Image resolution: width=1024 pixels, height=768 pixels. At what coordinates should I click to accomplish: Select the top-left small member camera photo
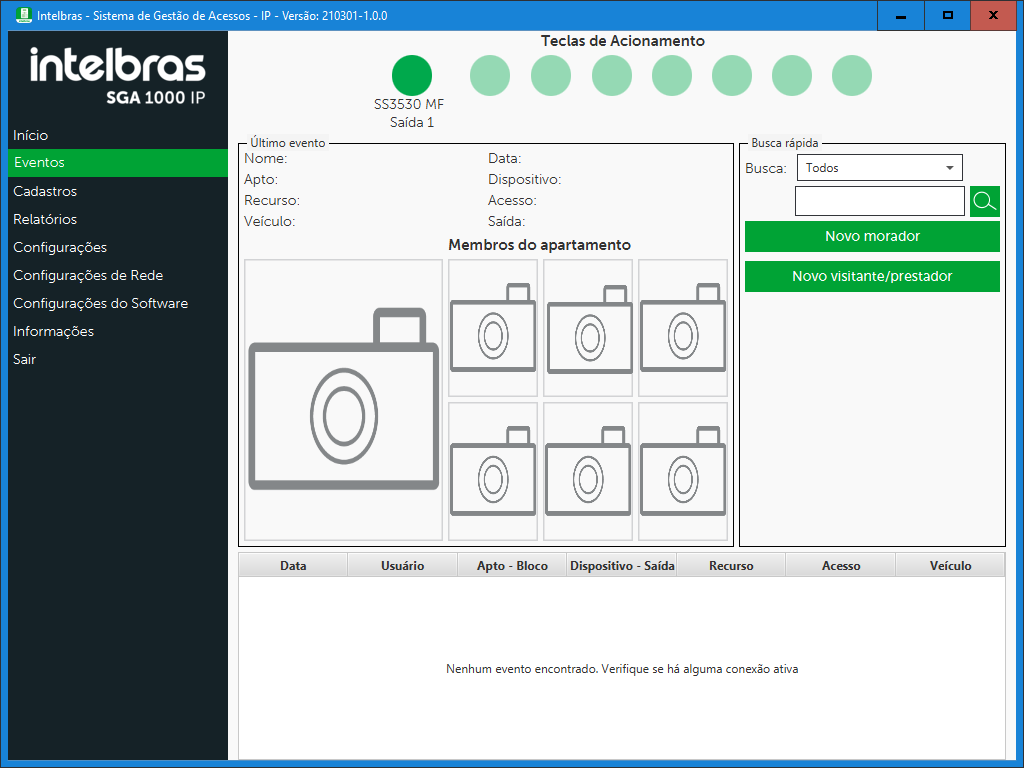click(493, 328)
